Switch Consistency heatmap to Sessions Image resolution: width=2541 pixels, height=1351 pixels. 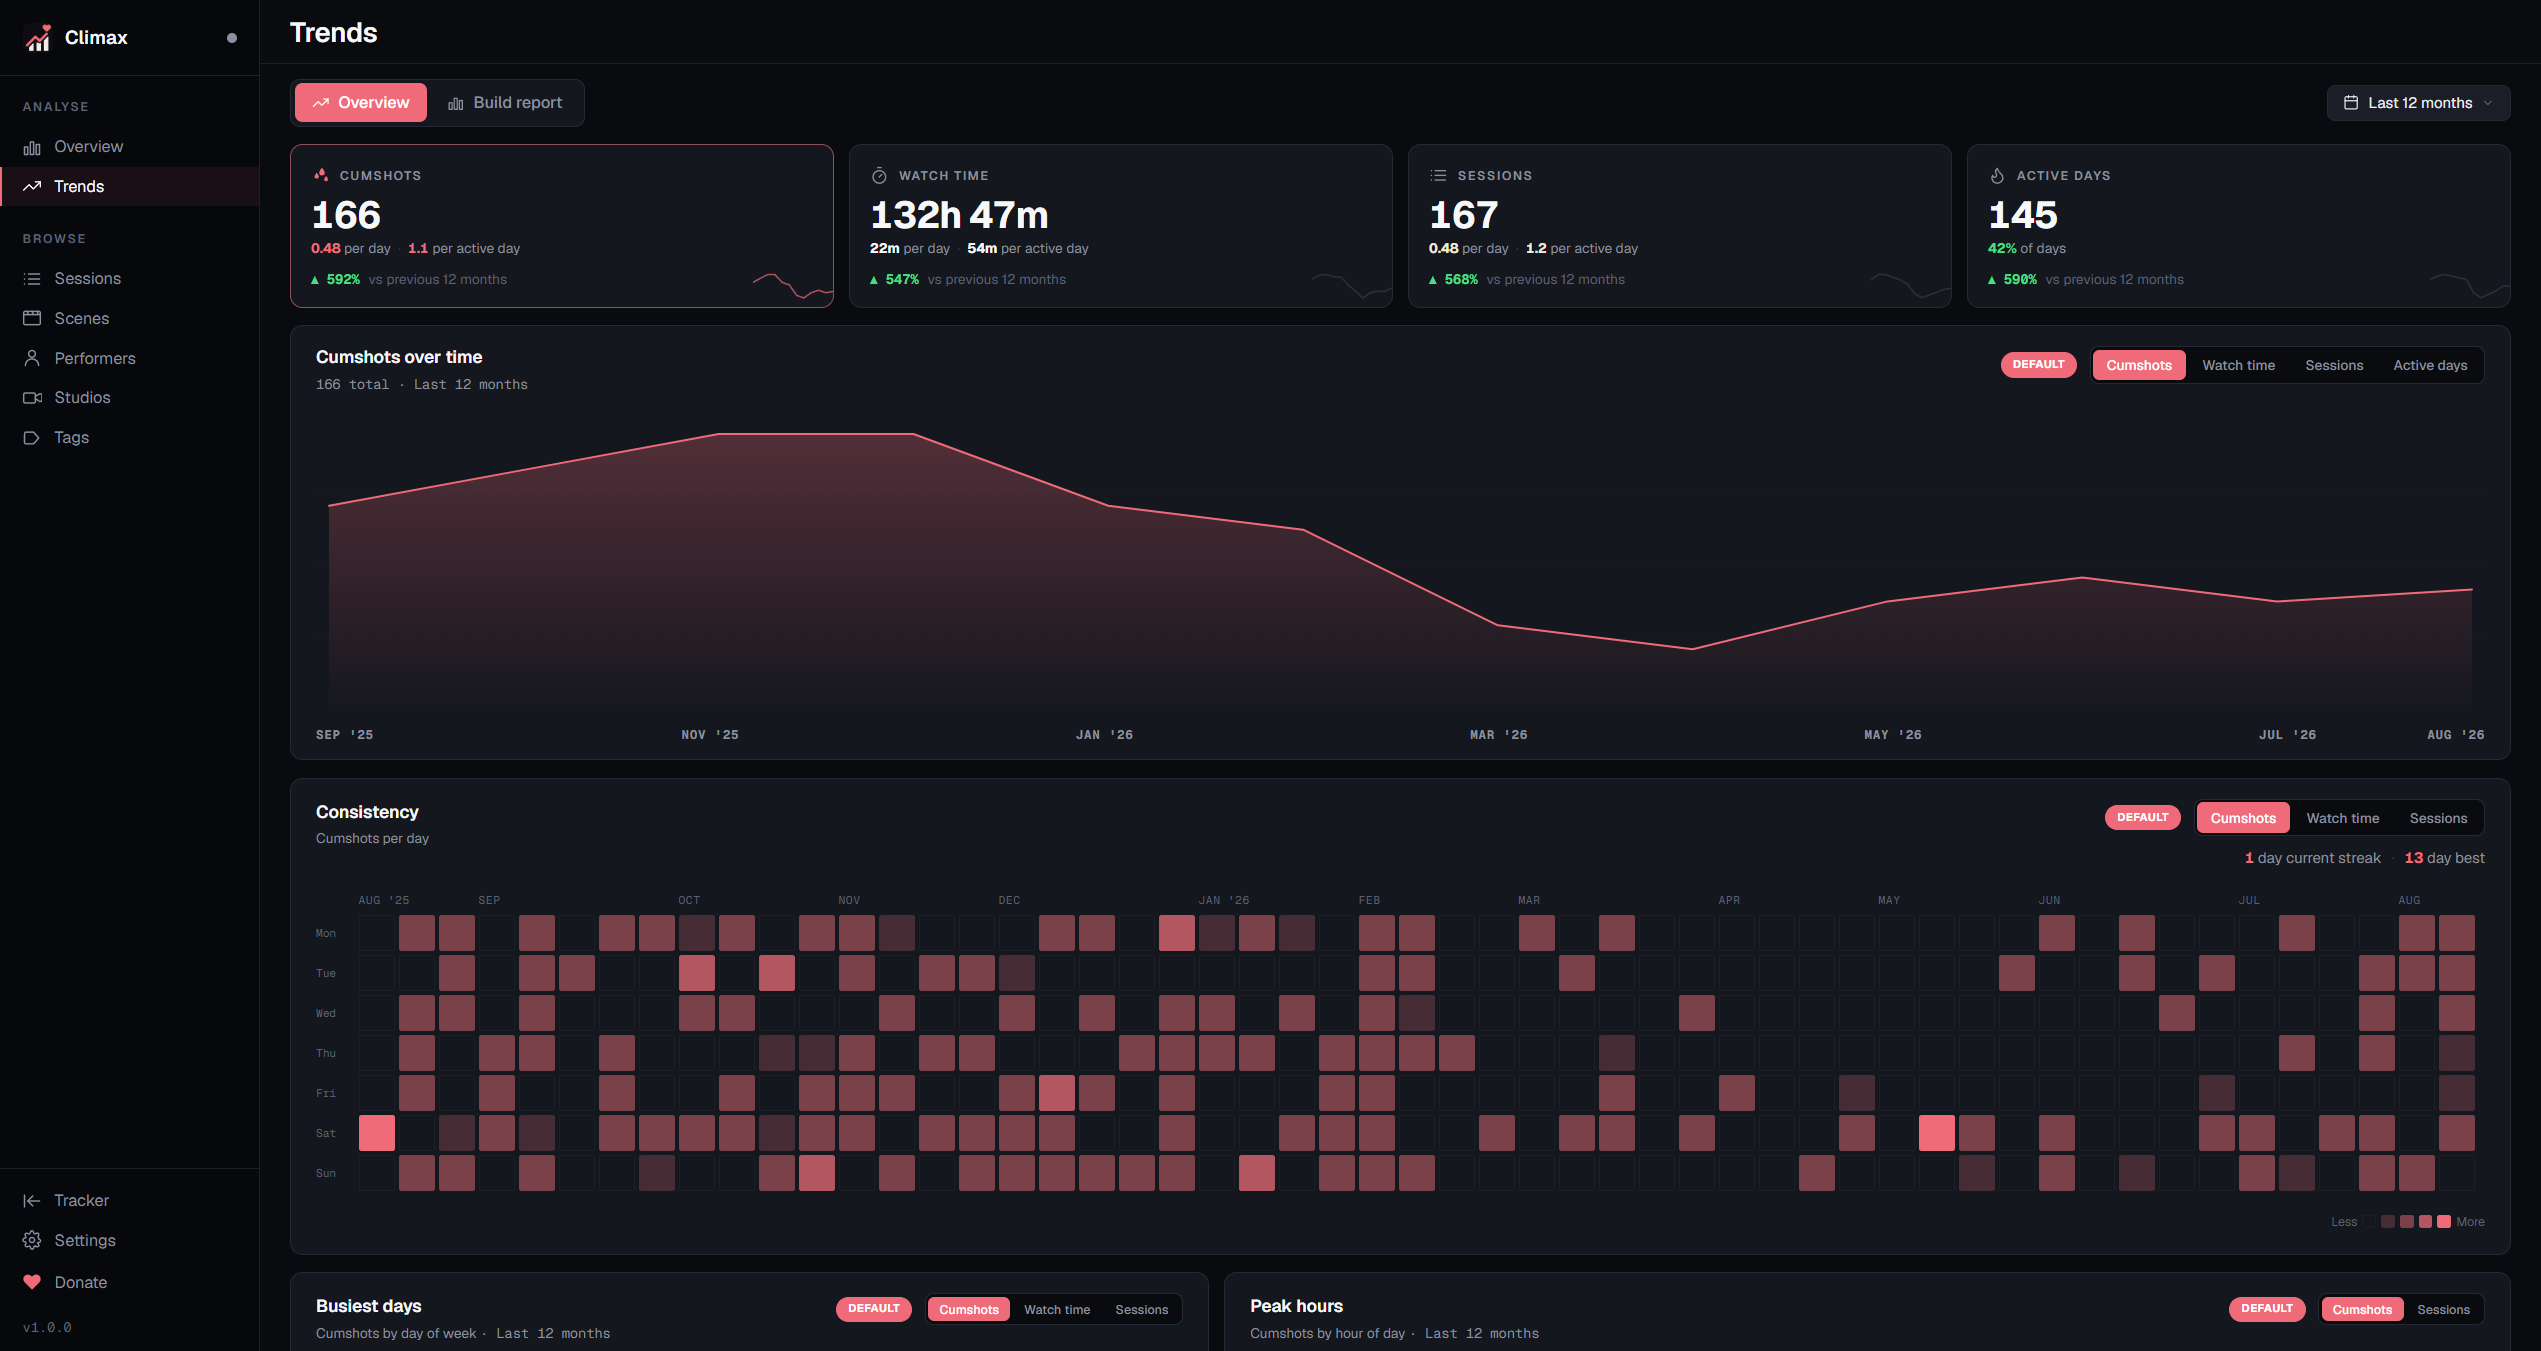pos(2438,818)
